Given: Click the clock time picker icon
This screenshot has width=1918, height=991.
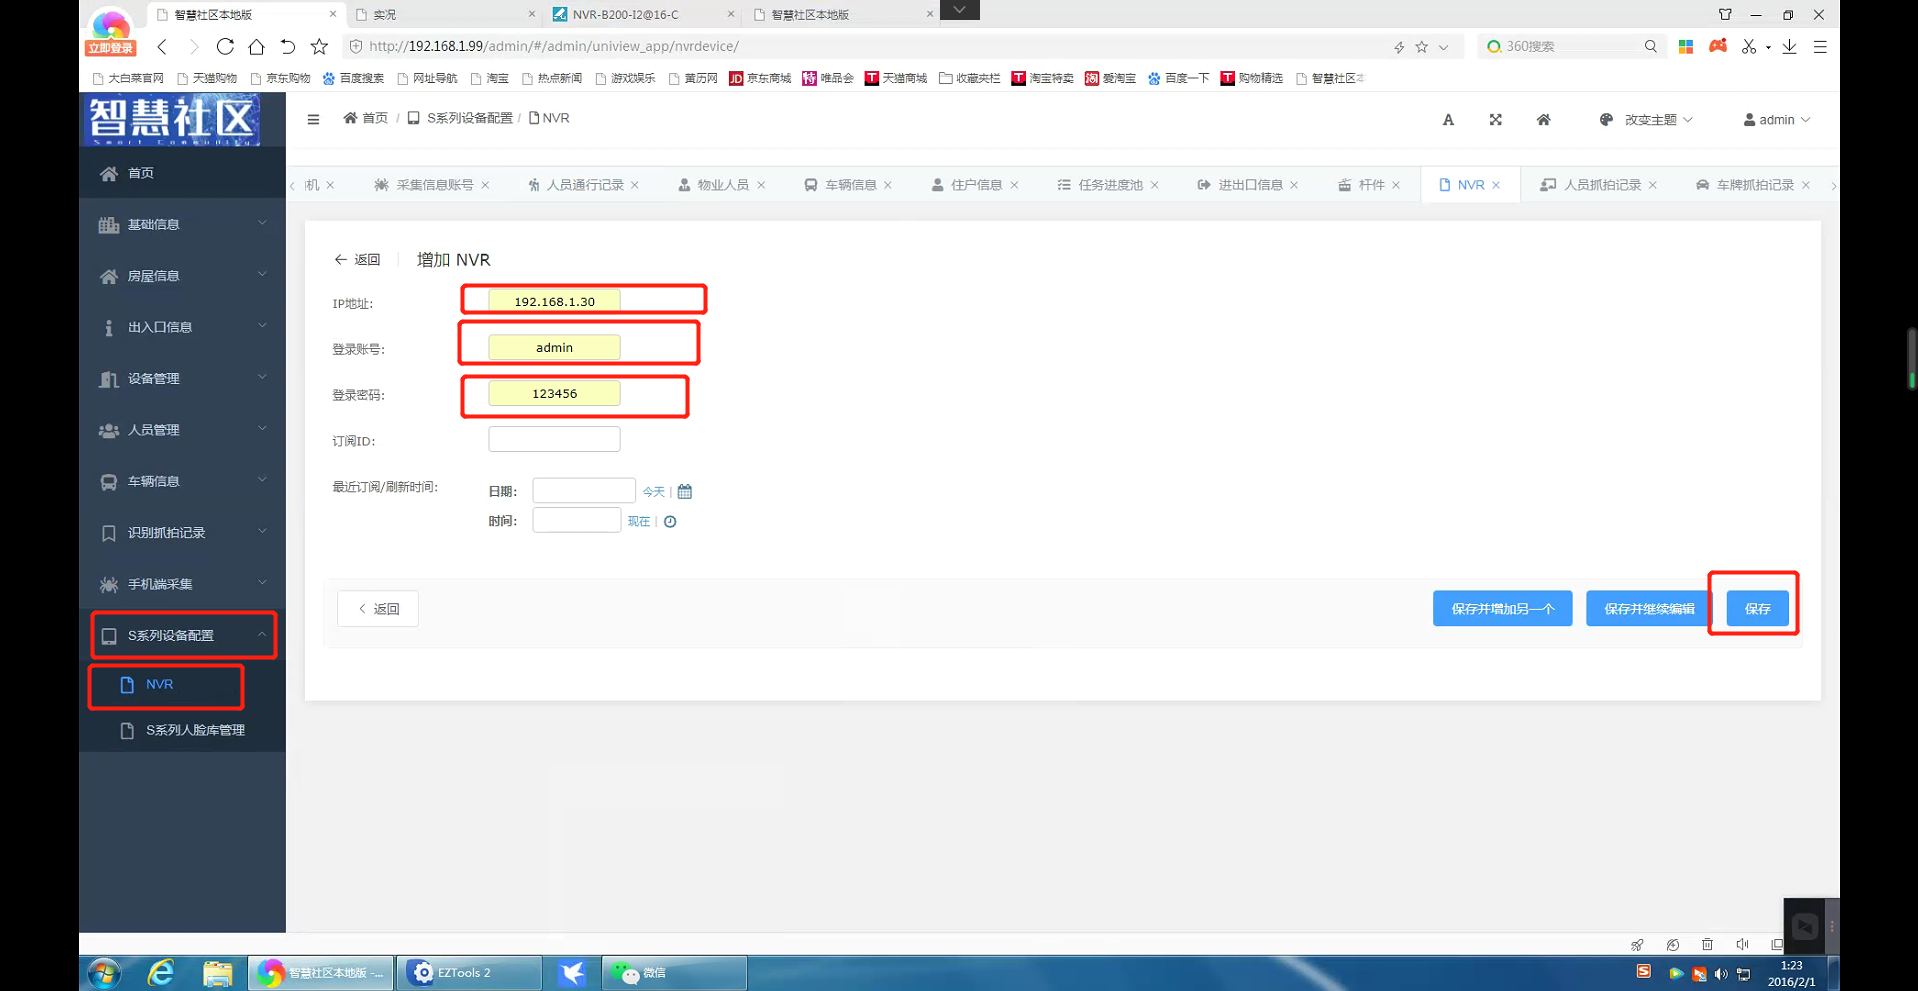Looking at the screenshot, I should [x=670, y=522].
